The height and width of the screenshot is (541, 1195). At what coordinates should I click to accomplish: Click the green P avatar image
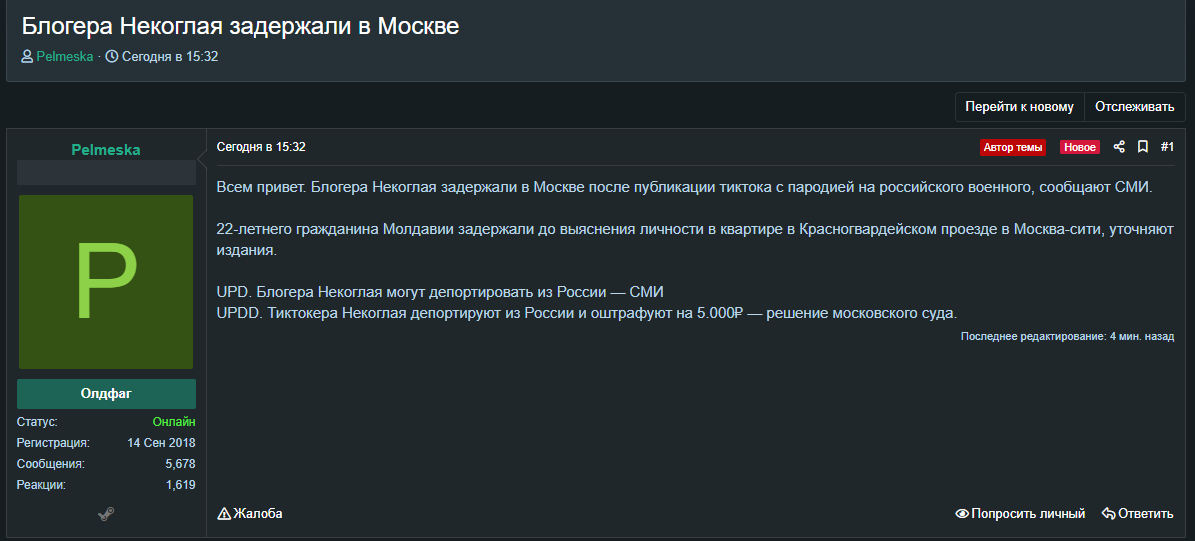coord(106,282)
